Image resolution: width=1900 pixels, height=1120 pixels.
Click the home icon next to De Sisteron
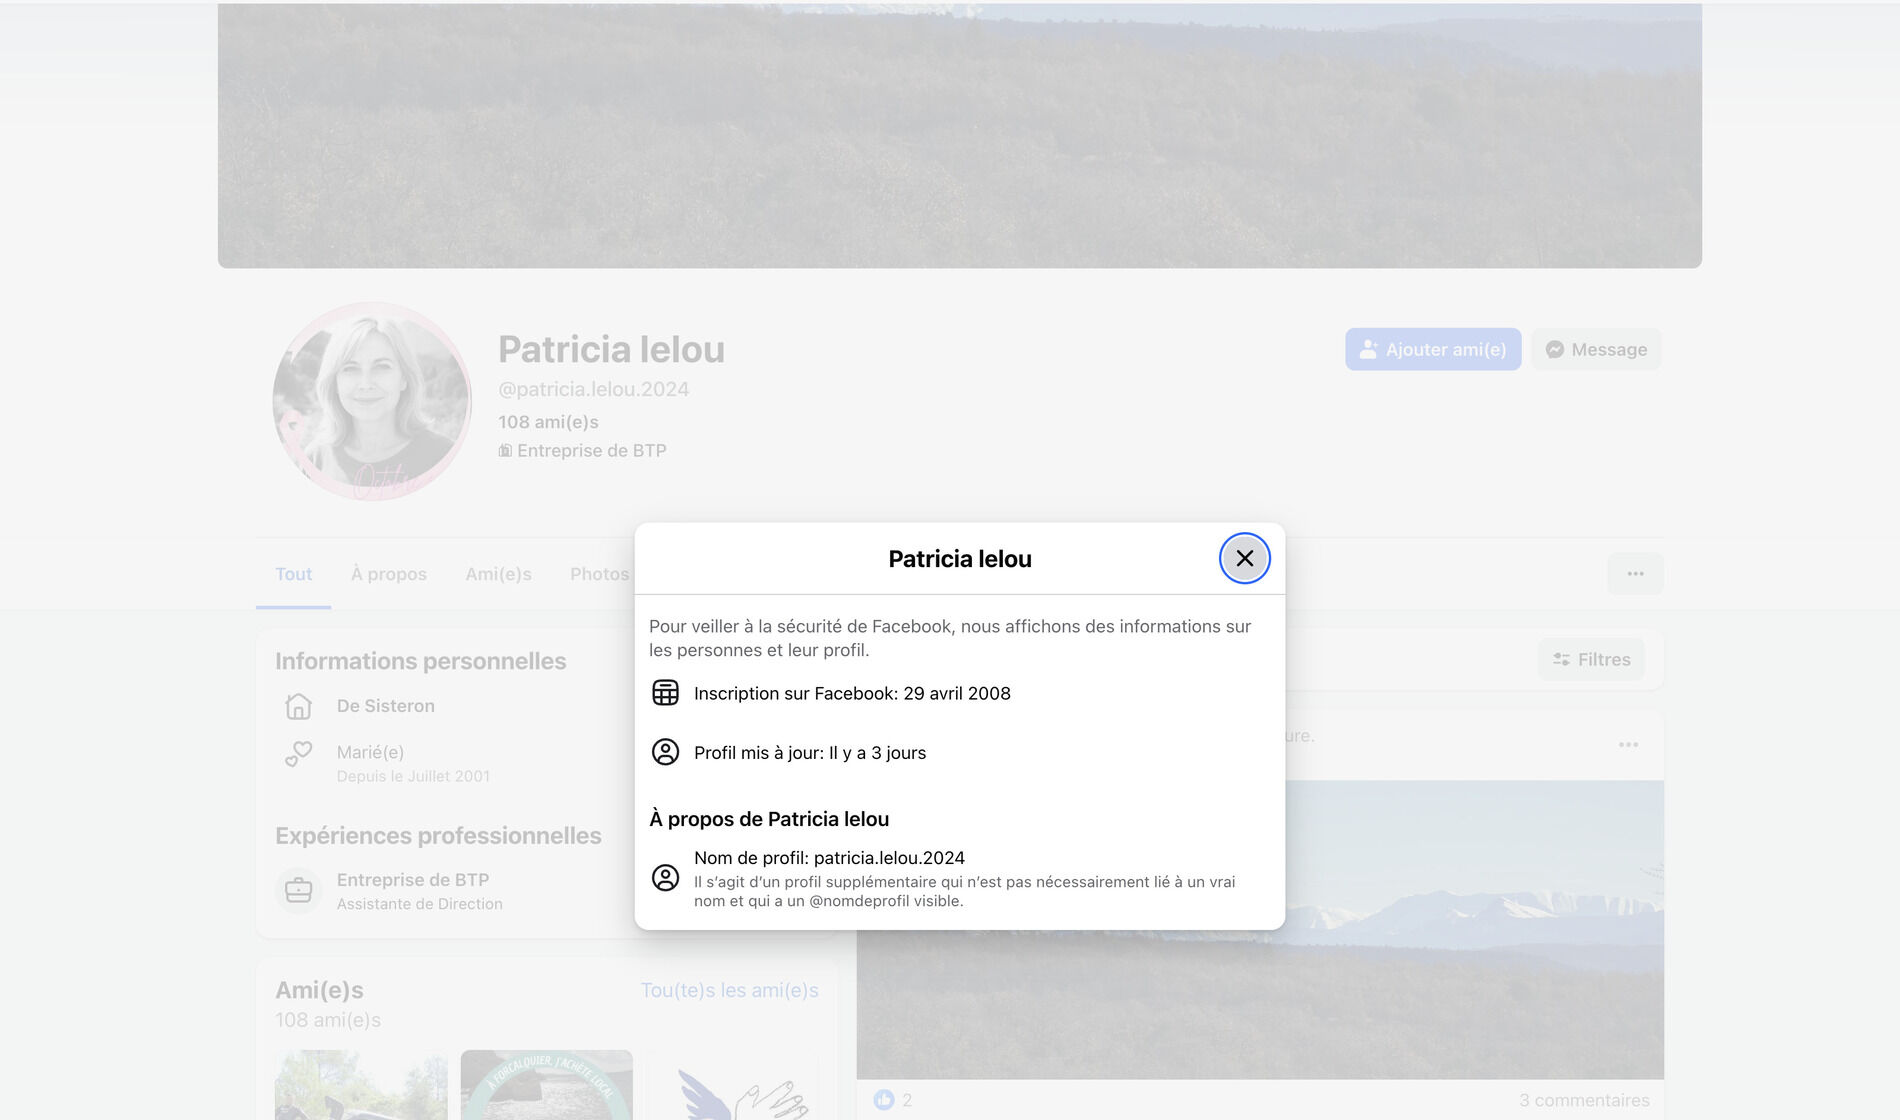point(298,706)
